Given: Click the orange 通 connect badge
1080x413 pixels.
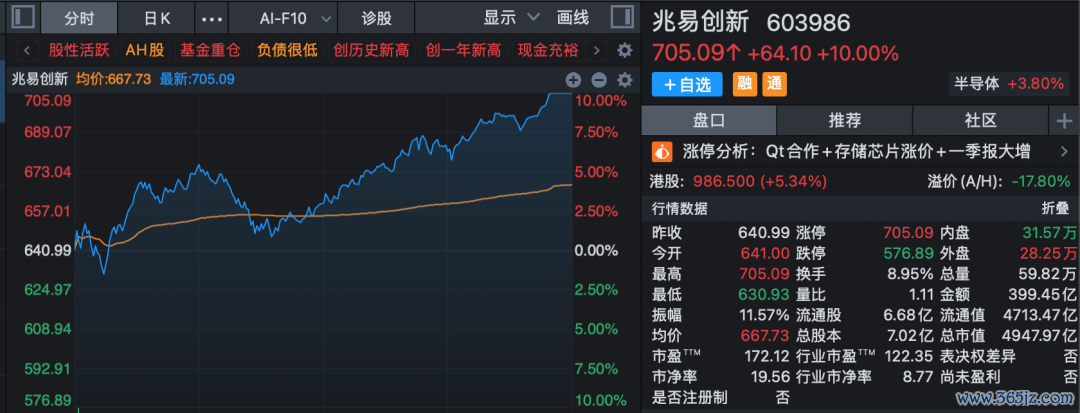Looking at the screenshot, I should [x=774, y=84].
